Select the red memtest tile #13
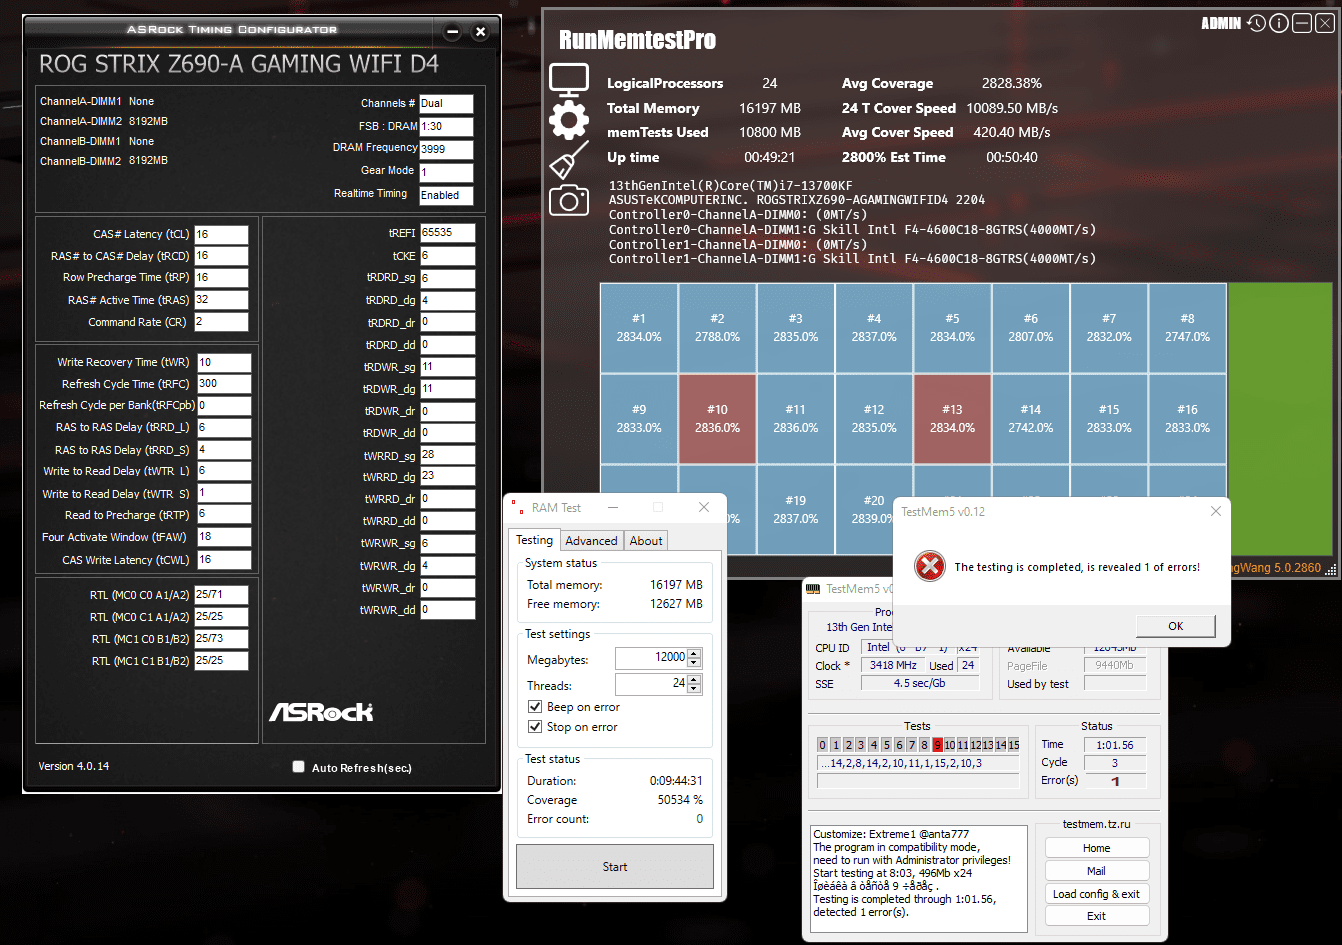 [952, 419]
